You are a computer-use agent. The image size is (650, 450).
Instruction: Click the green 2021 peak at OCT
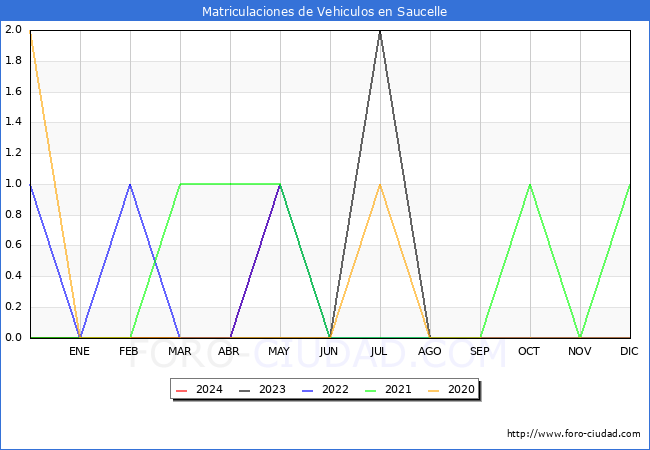click(530, 184)
